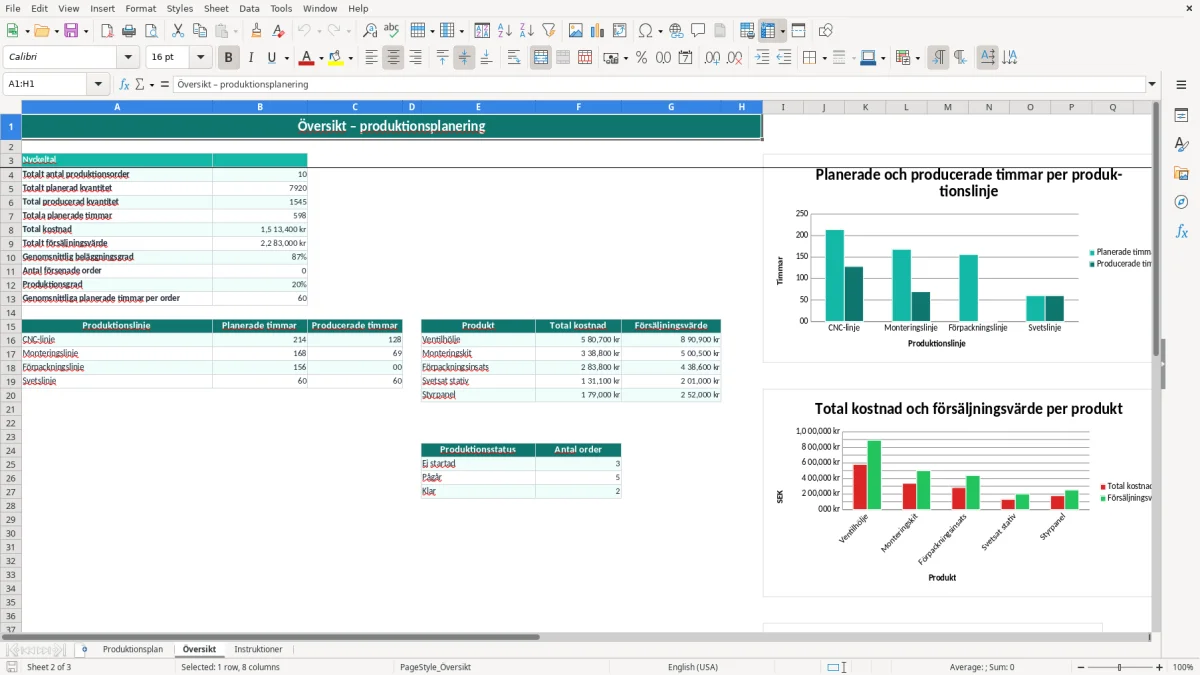The width and height of the screenshot is (1200, 675).
Task: Click PageStyle_Oversikt in status bar
Action: point(435,667)
